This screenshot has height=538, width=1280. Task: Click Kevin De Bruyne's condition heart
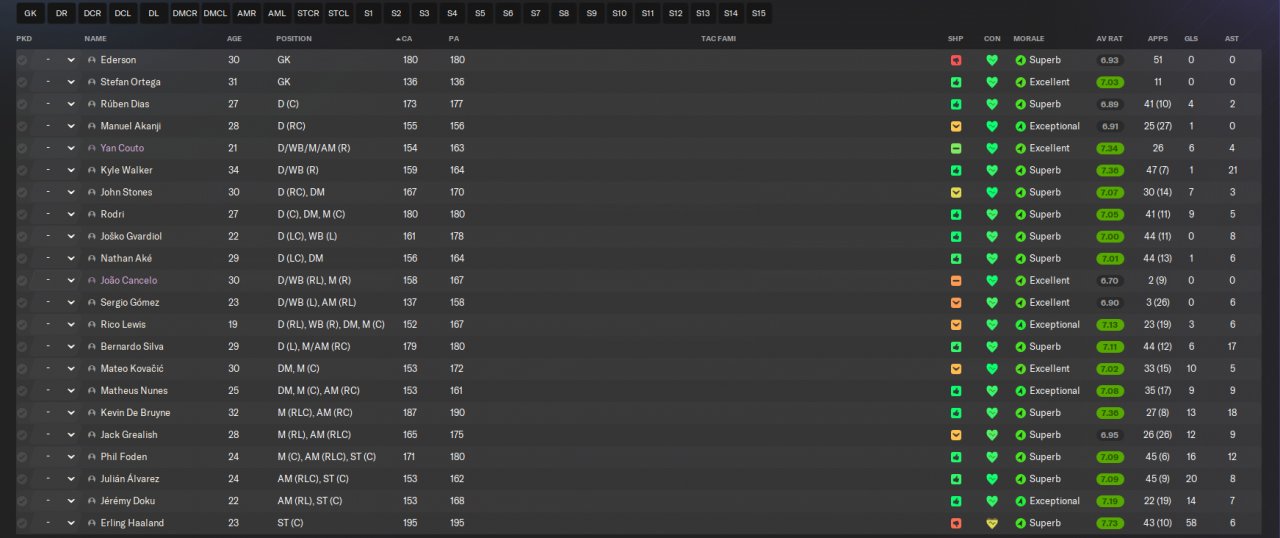(992, 413)
